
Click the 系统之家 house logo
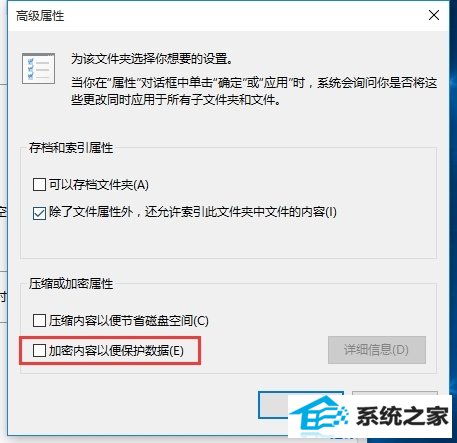(319, 415)
